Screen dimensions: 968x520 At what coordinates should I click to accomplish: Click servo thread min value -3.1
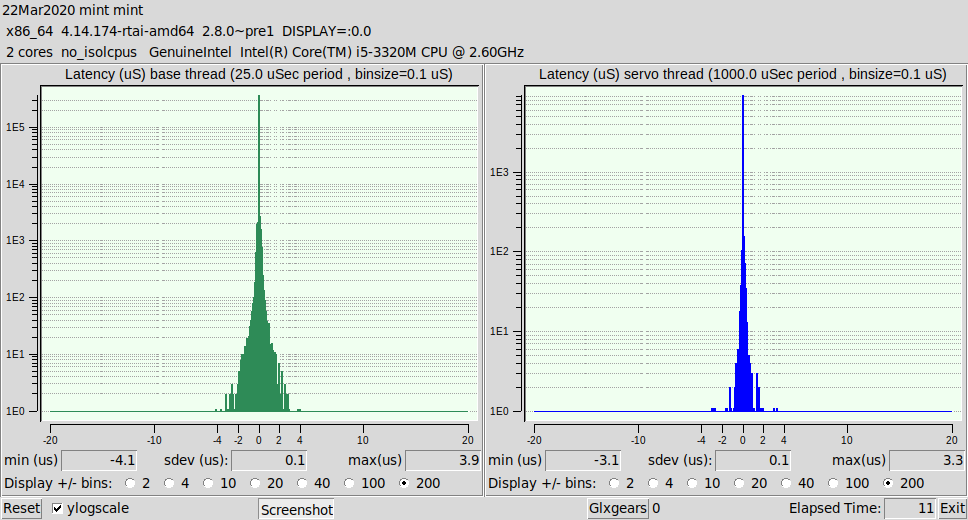(583, 461)
